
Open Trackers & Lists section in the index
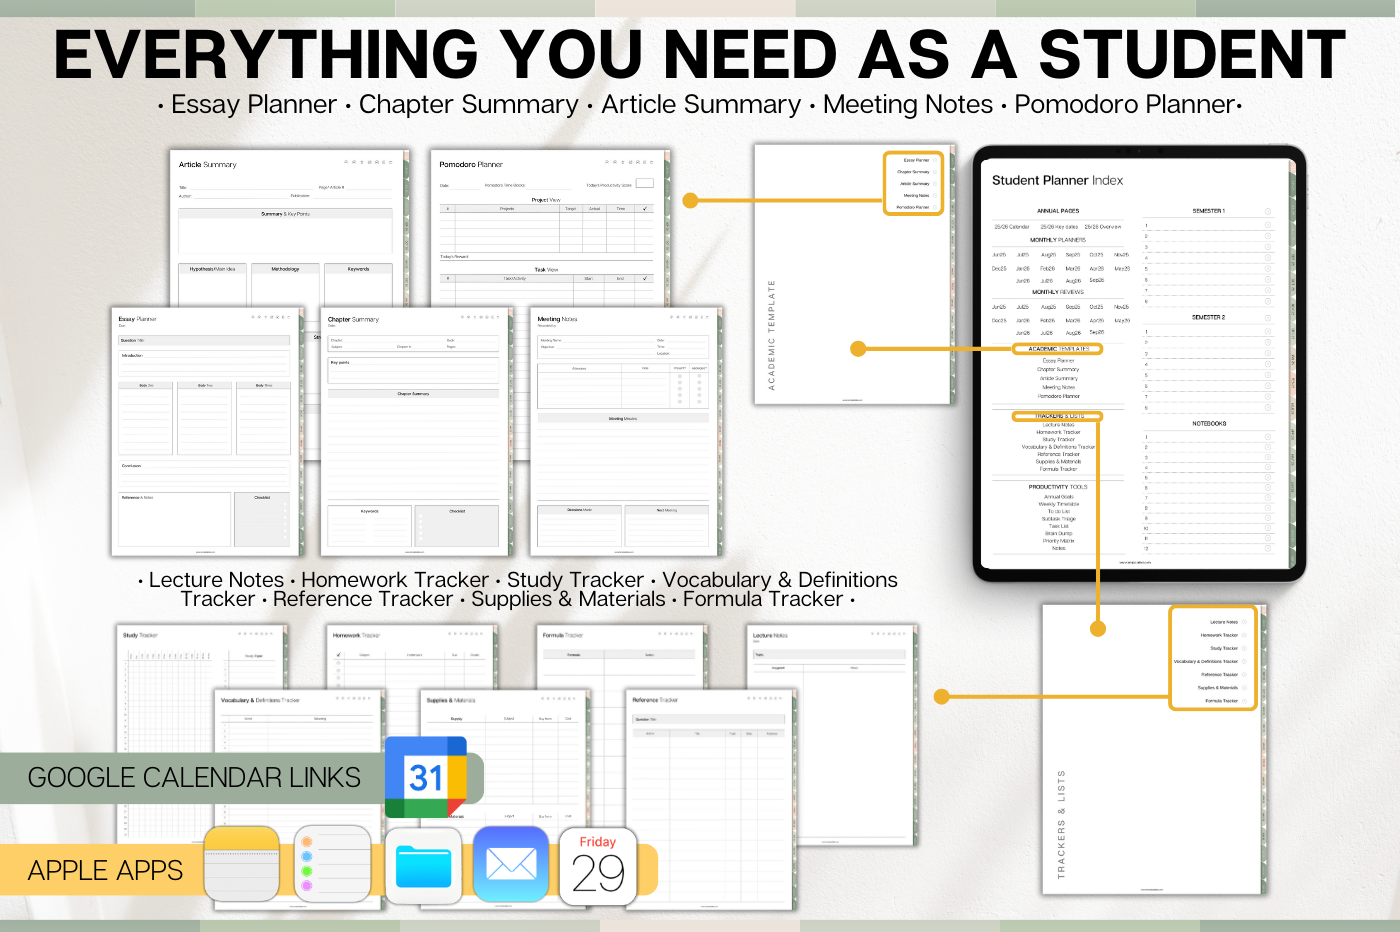pos(1058,416)
